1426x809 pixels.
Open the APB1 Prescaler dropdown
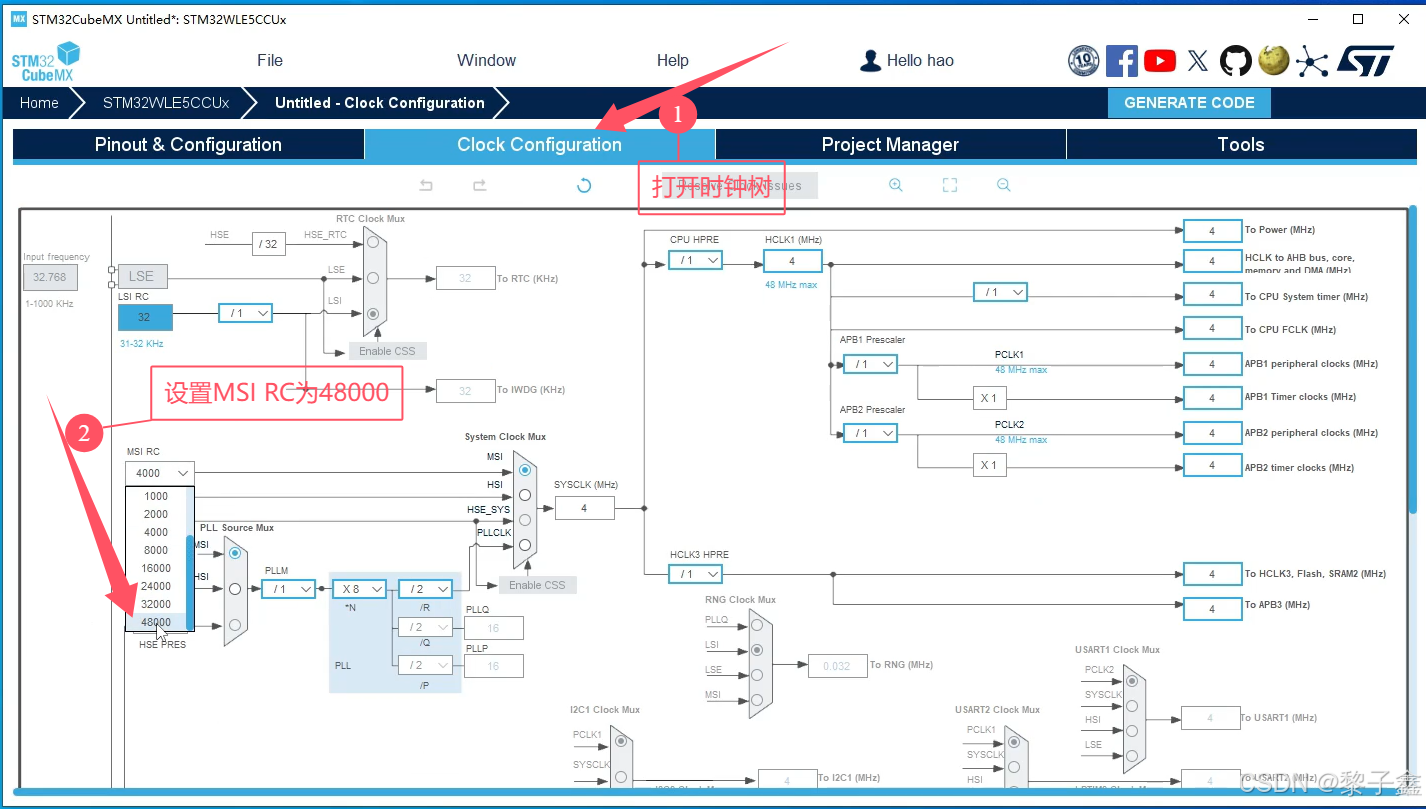870,364
